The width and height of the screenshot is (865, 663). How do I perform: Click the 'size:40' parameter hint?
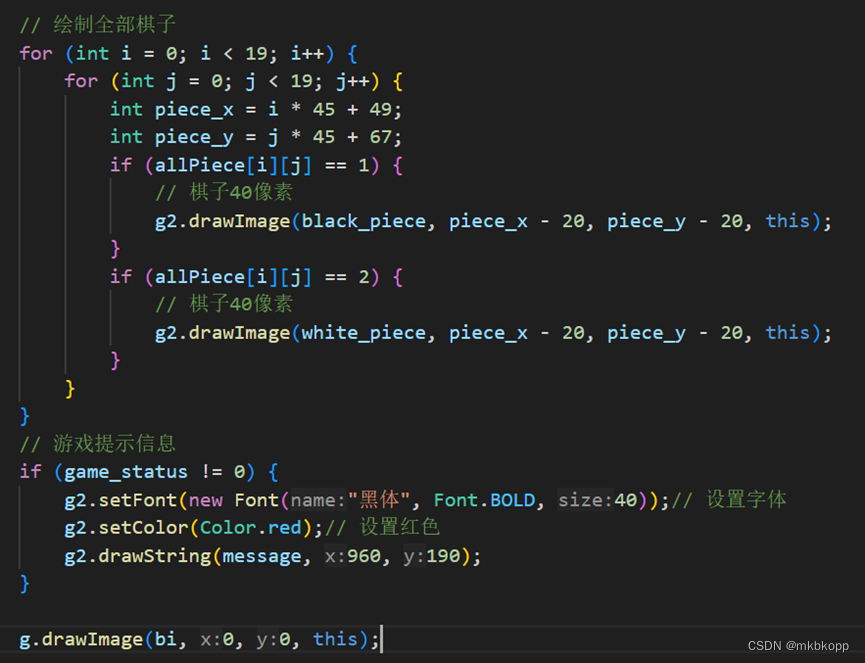(x=597, y=500)
